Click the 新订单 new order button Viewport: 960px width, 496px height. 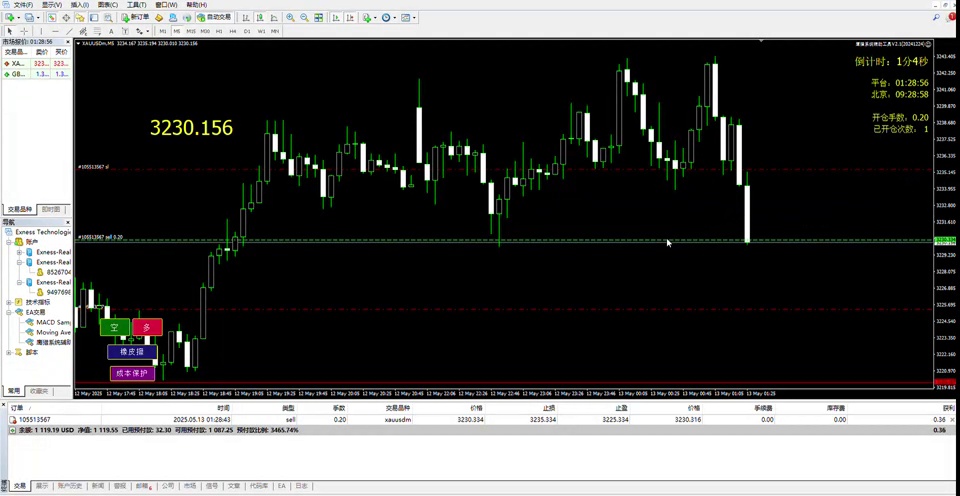click(135, 18)
